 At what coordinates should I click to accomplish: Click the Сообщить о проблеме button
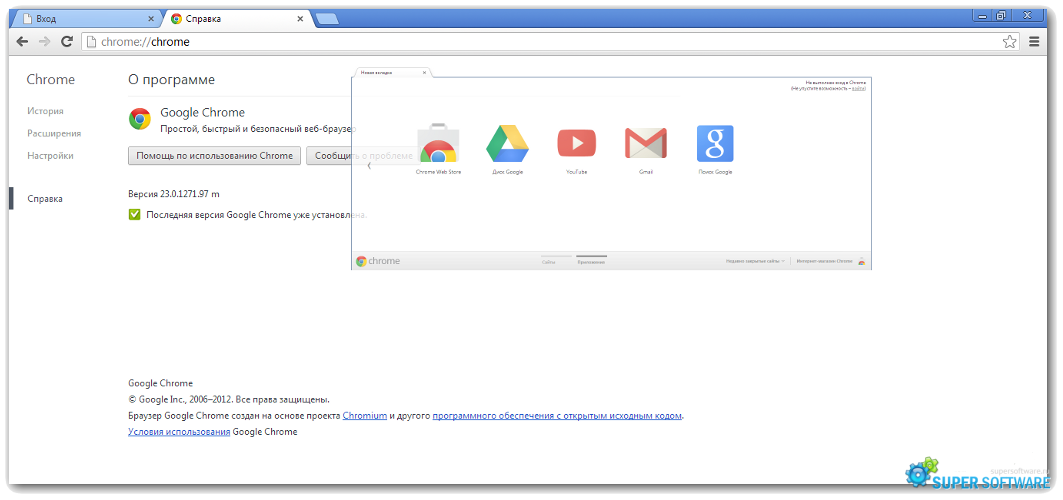pyautogui.click(x=363, y=156)
